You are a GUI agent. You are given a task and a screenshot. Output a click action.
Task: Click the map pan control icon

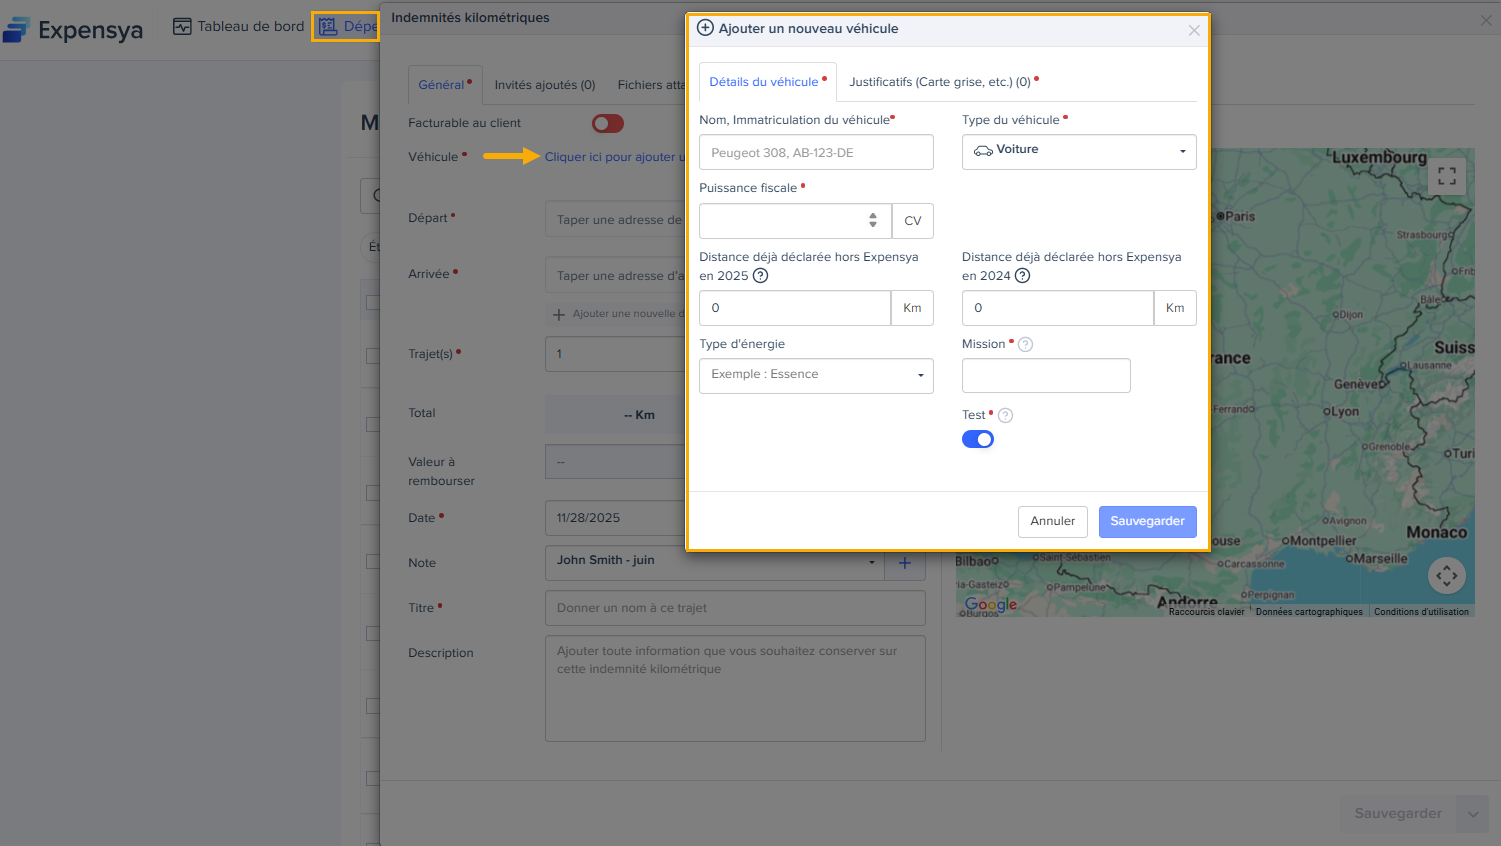pyautogui.click(x=1446, y=575)
